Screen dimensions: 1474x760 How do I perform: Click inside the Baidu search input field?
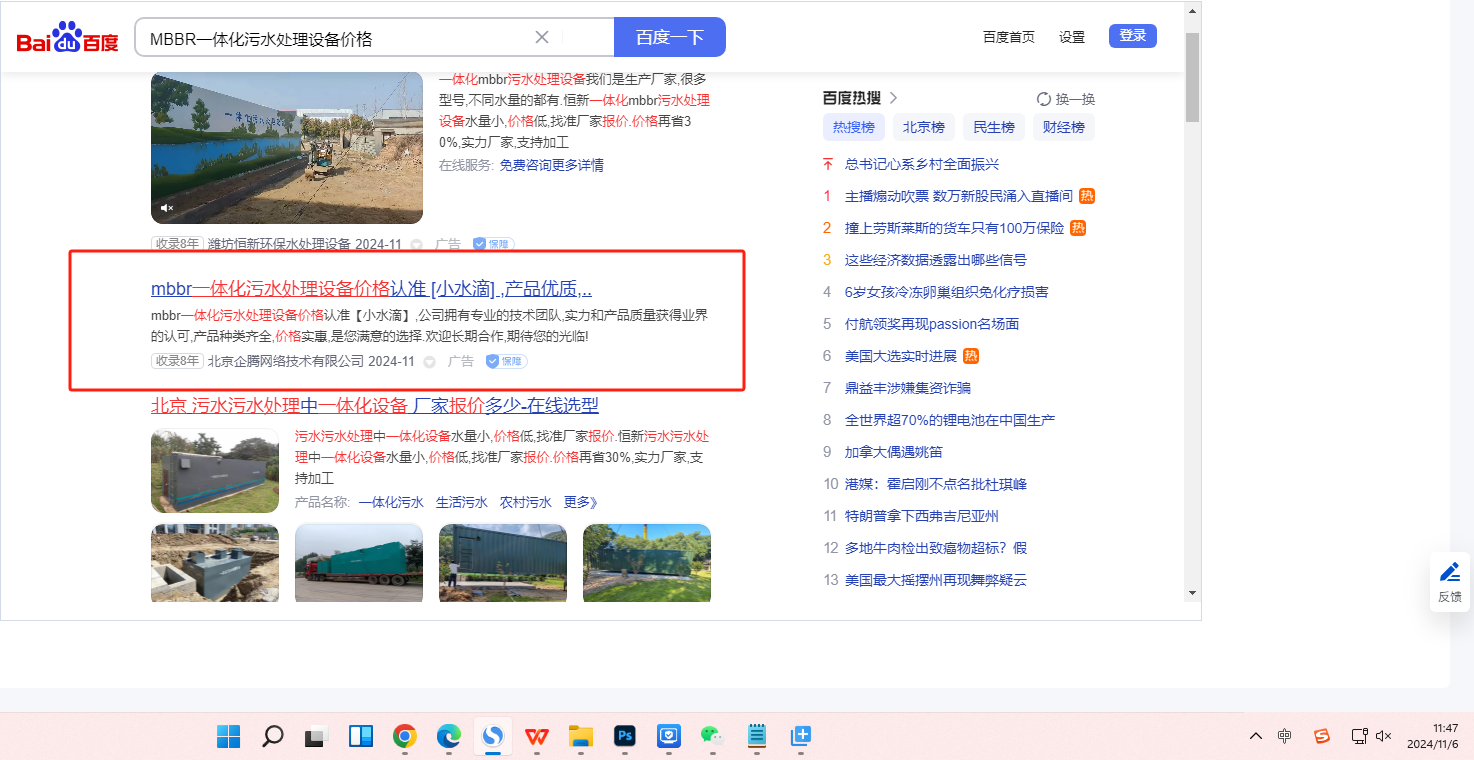point(340,38)
